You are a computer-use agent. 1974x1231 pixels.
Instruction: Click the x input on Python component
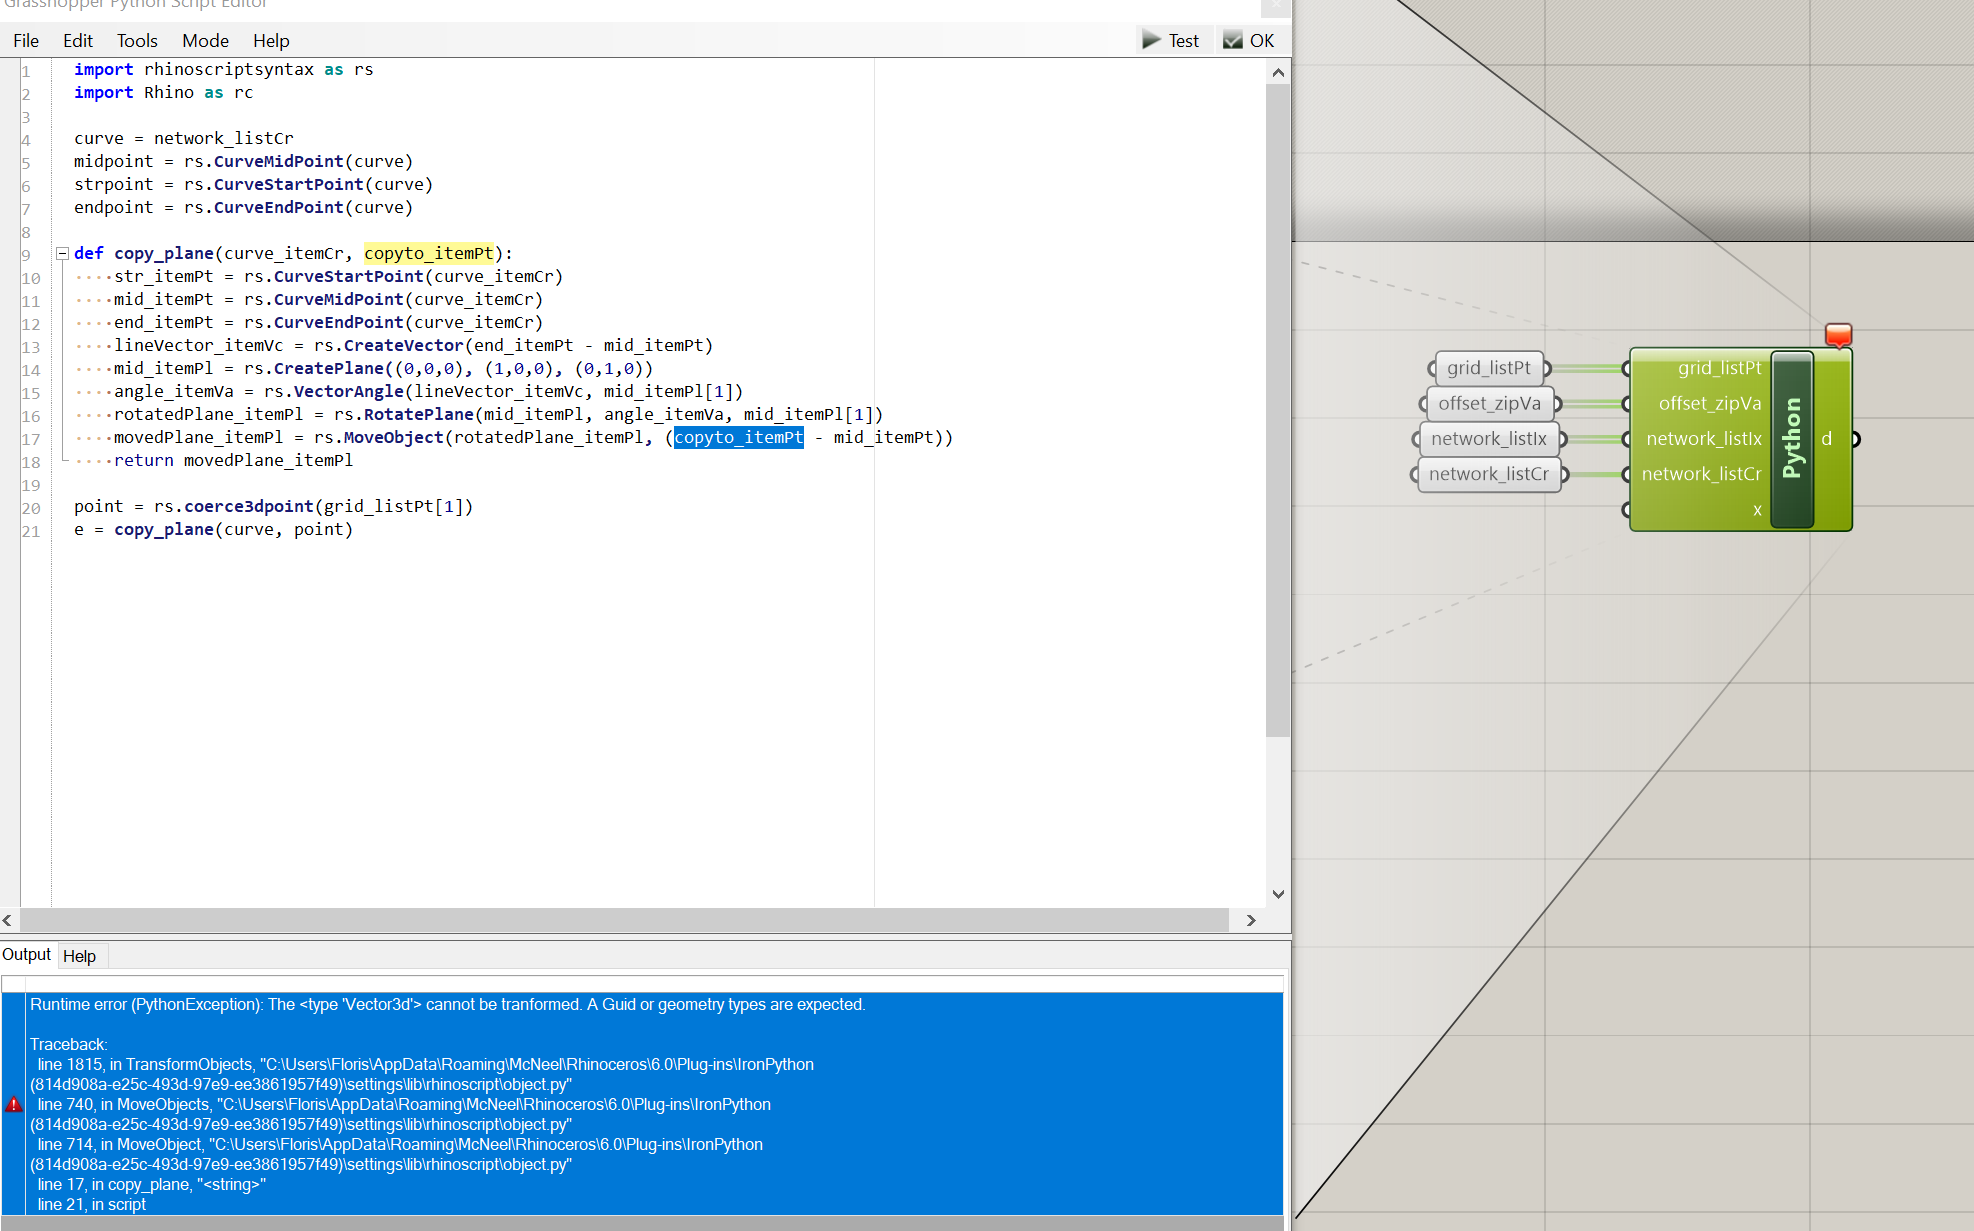pos(1756,510)
